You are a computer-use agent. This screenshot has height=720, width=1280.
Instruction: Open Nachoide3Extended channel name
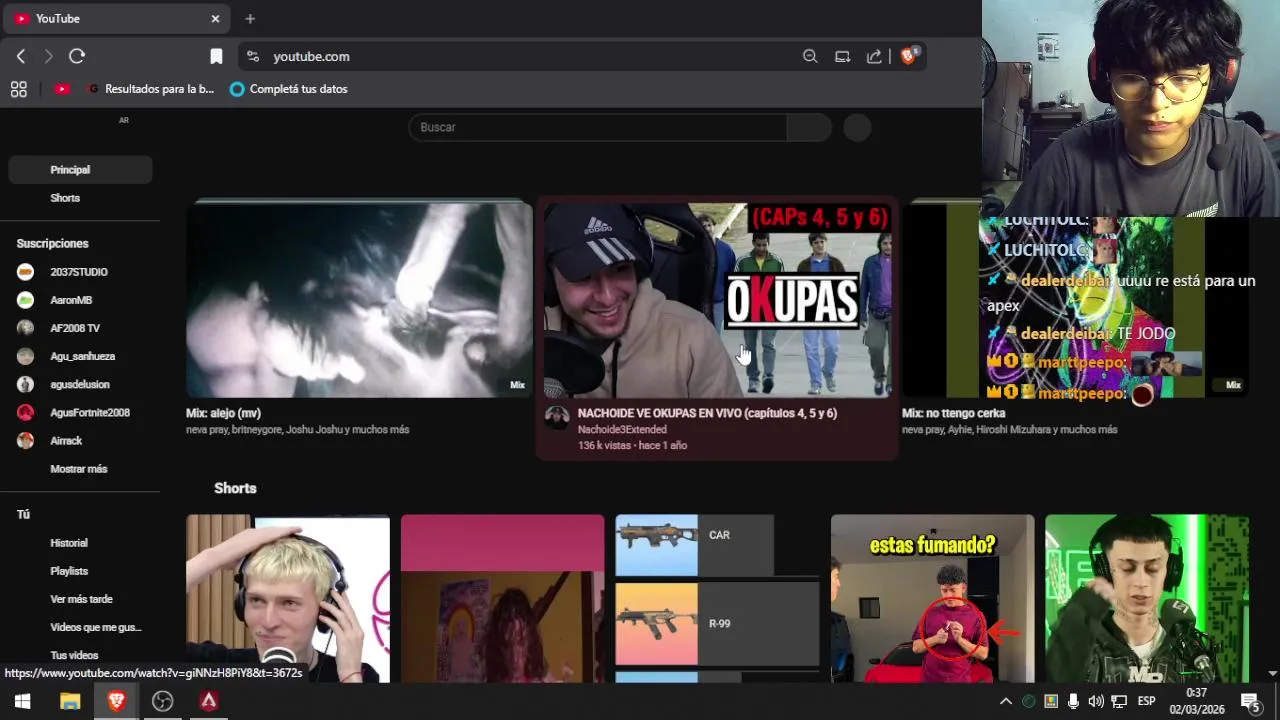click(x=622, y=430)
